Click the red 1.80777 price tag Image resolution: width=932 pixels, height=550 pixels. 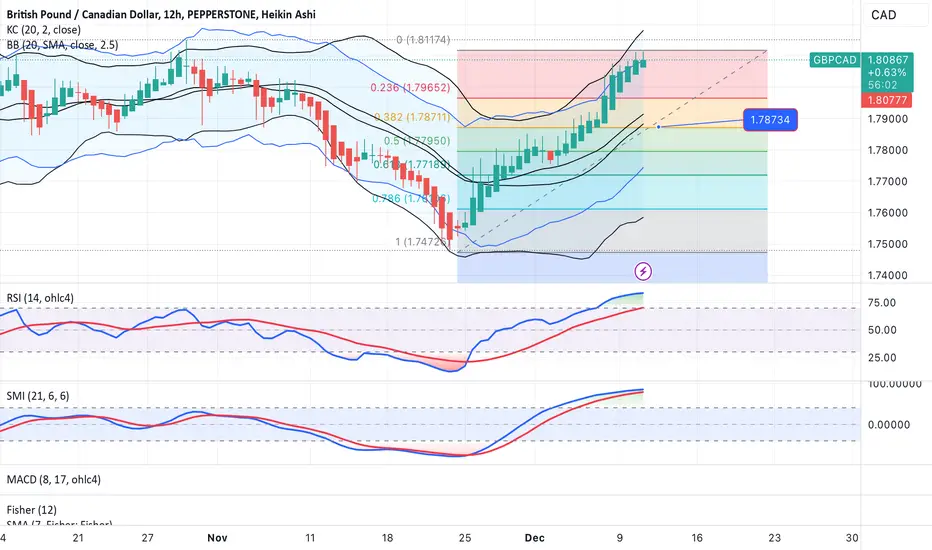pyautogui.click(x=886, y=100)
